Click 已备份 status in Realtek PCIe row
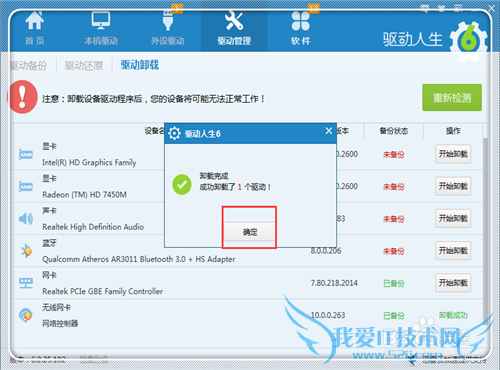The image size is (500, 370). (x=394, y=283)
